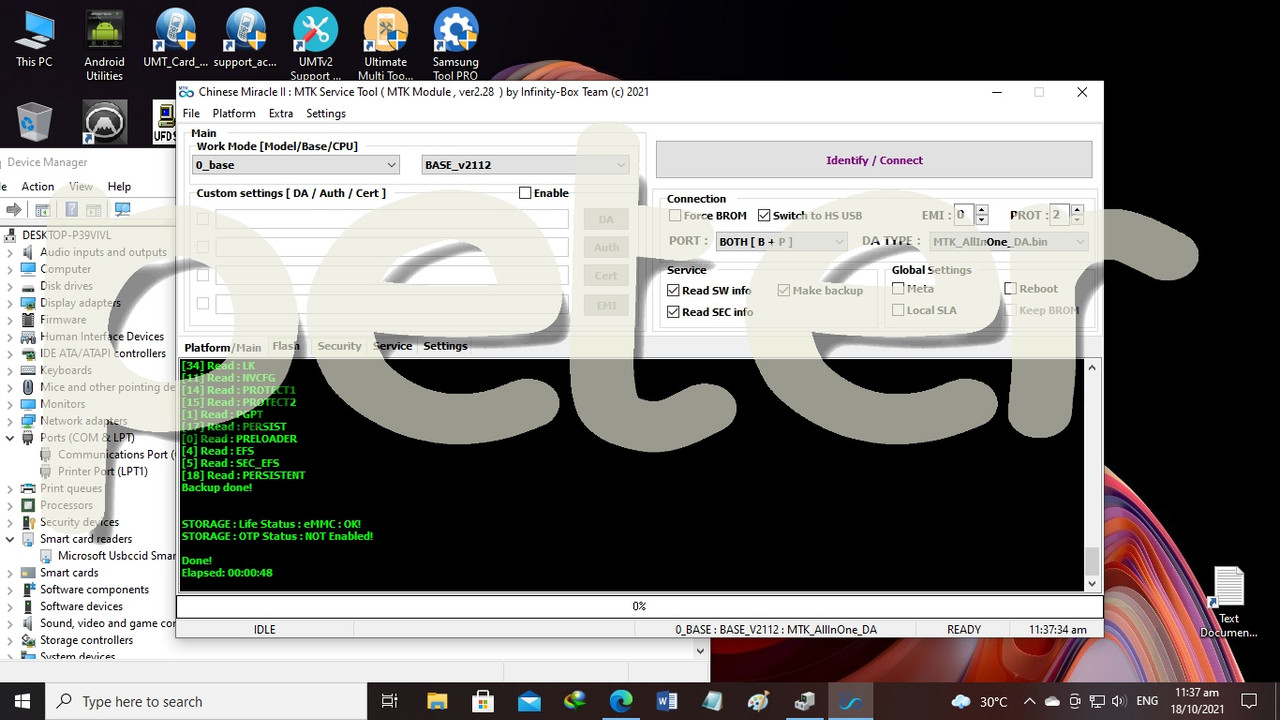
Task: Click the Cert button in custom settings
Action: click(606, 276)
